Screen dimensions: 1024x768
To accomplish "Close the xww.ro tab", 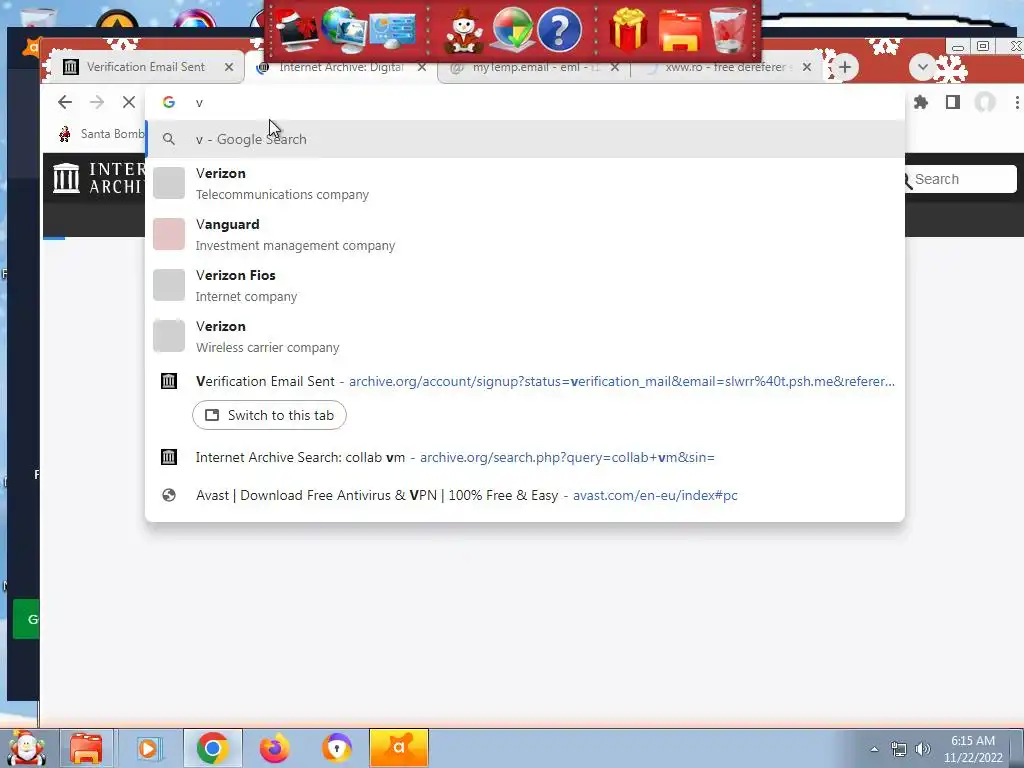I will point(807,67).
